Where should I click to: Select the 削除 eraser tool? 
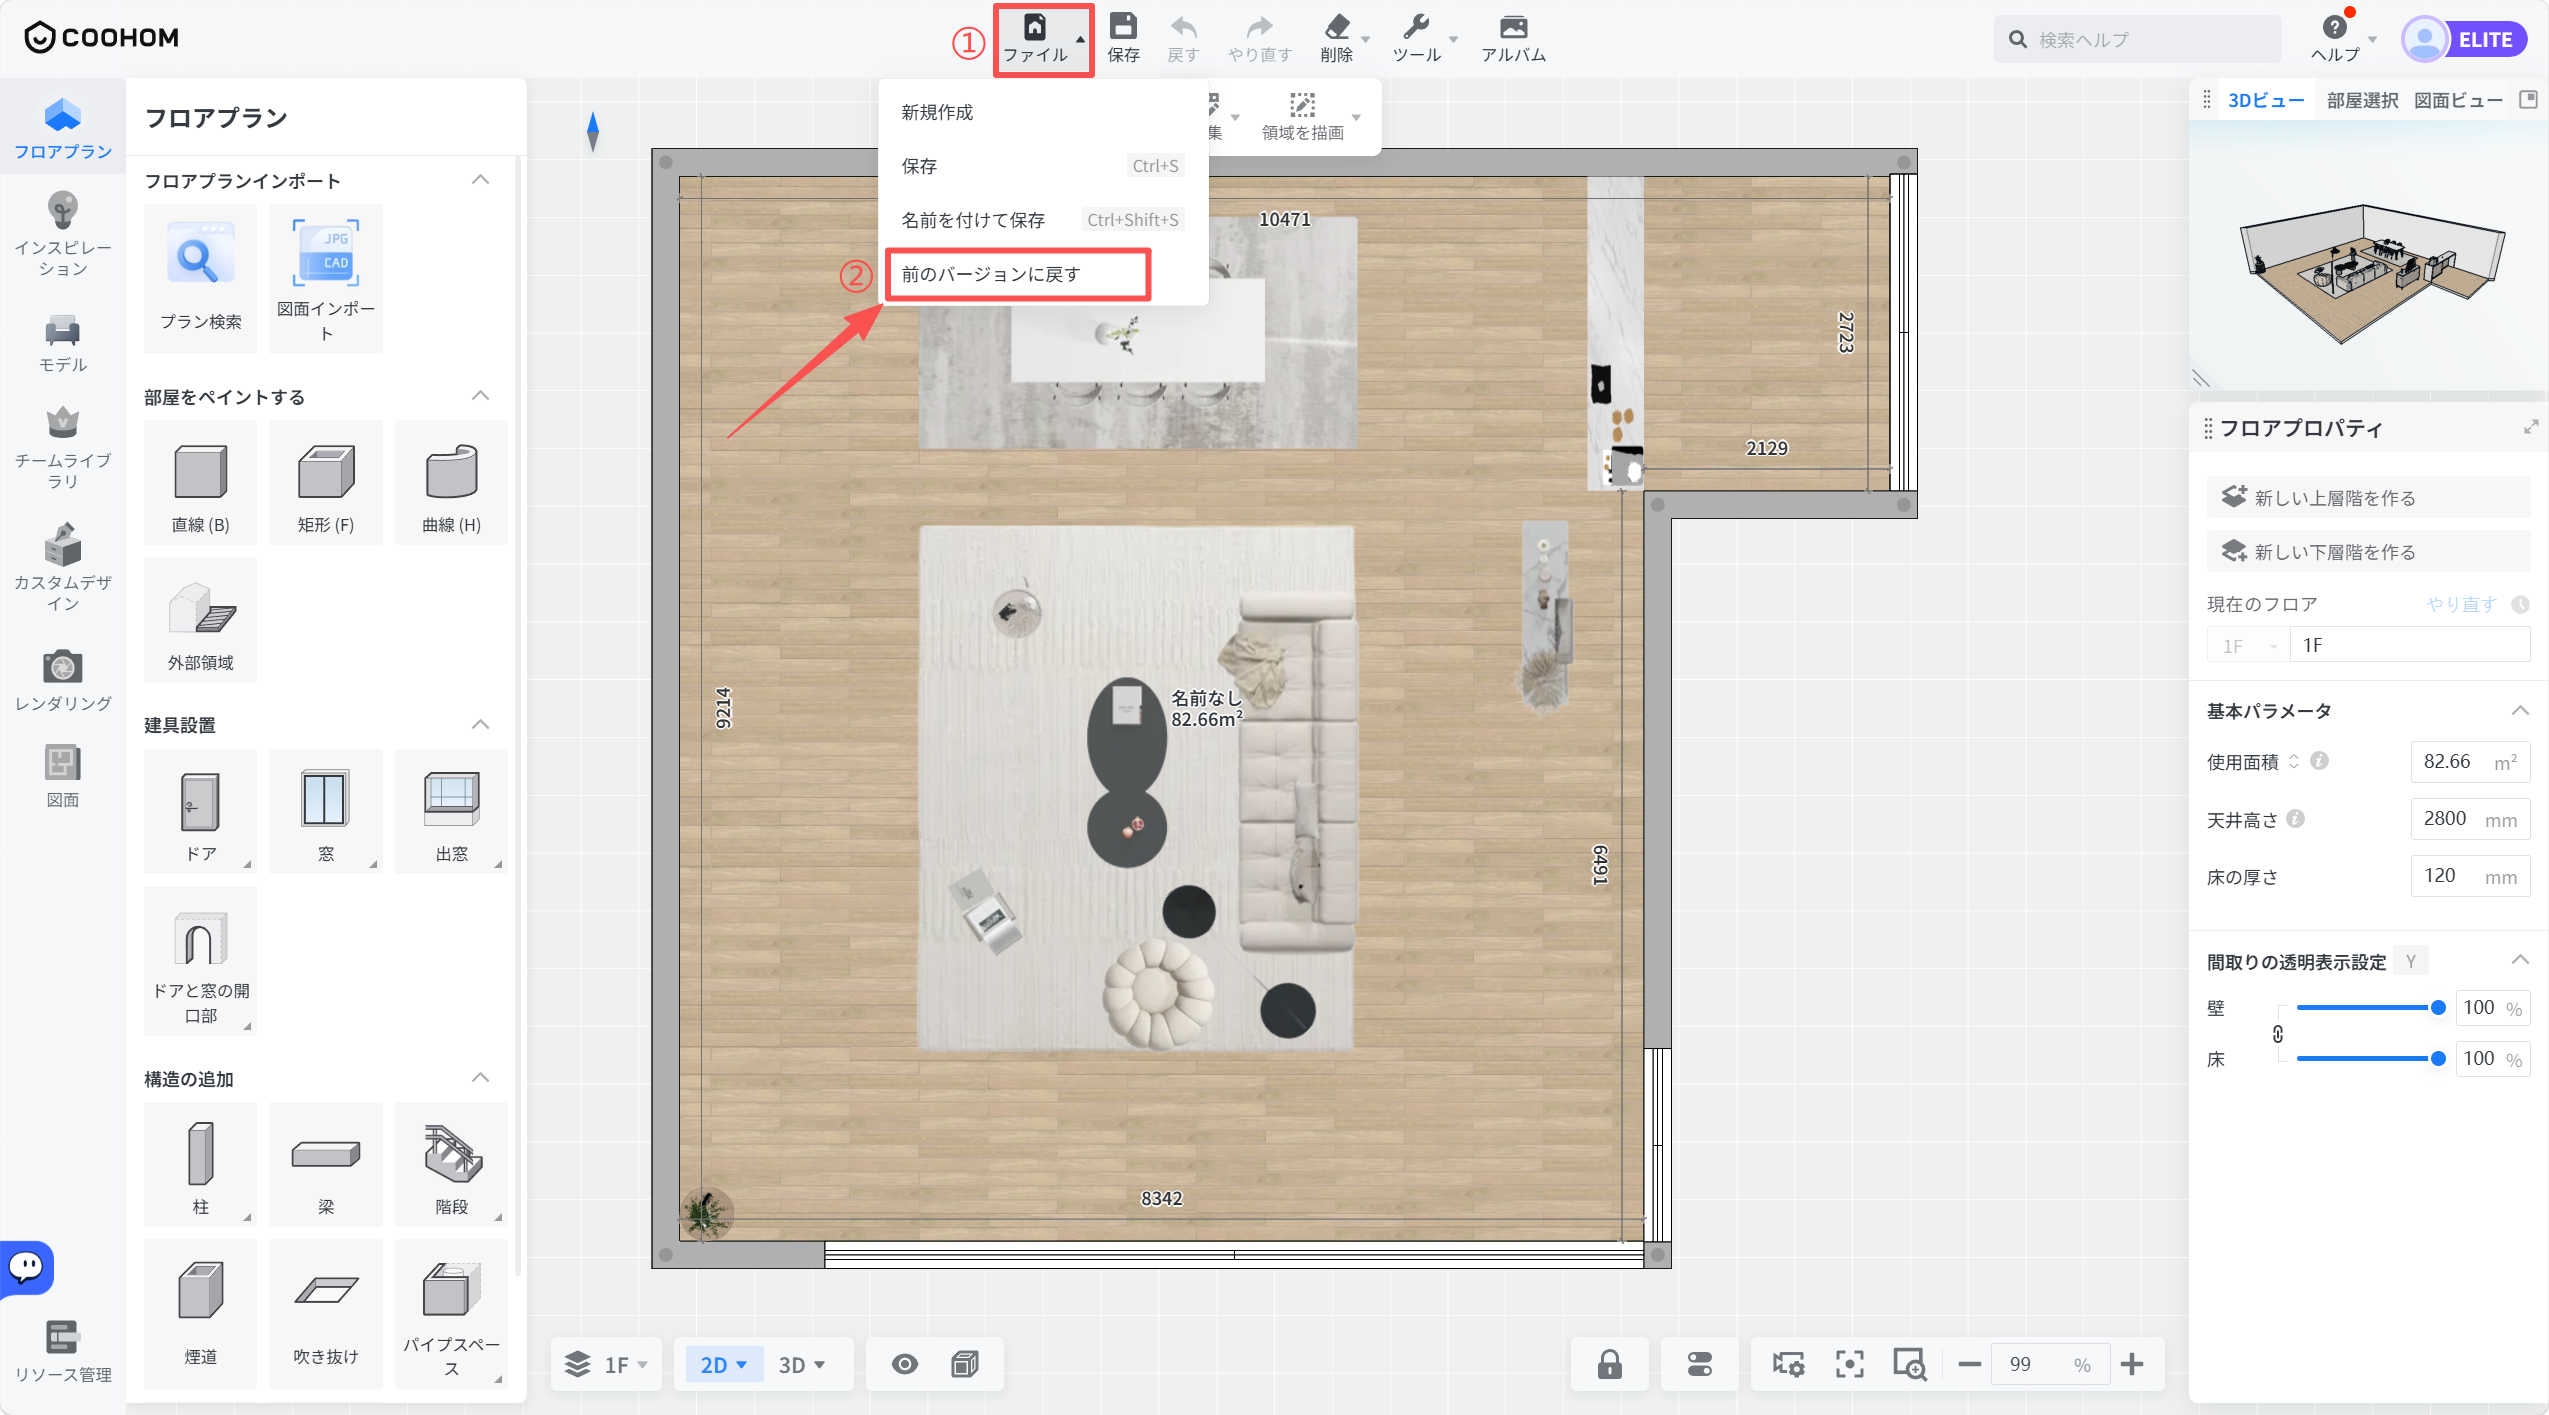click(1337, 27)
